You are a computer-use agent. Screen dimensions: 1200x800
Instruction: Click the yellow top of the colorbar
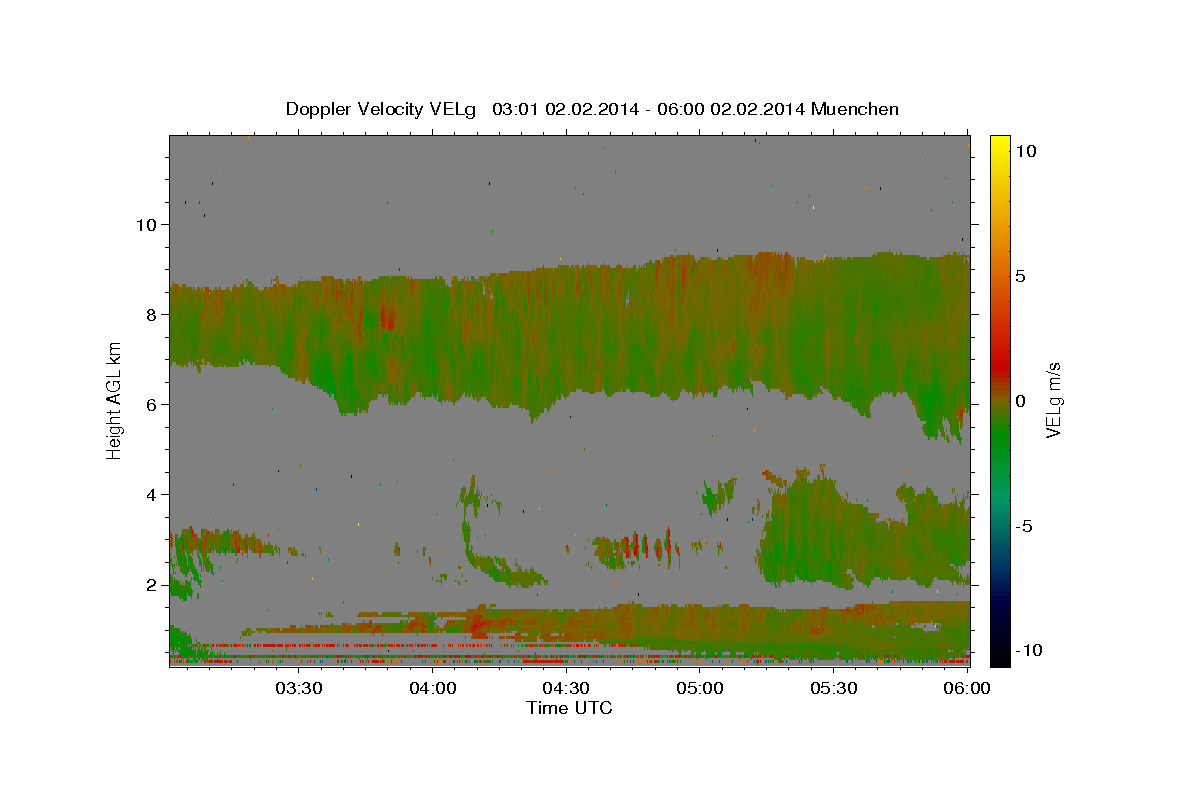tap(999, 147)
